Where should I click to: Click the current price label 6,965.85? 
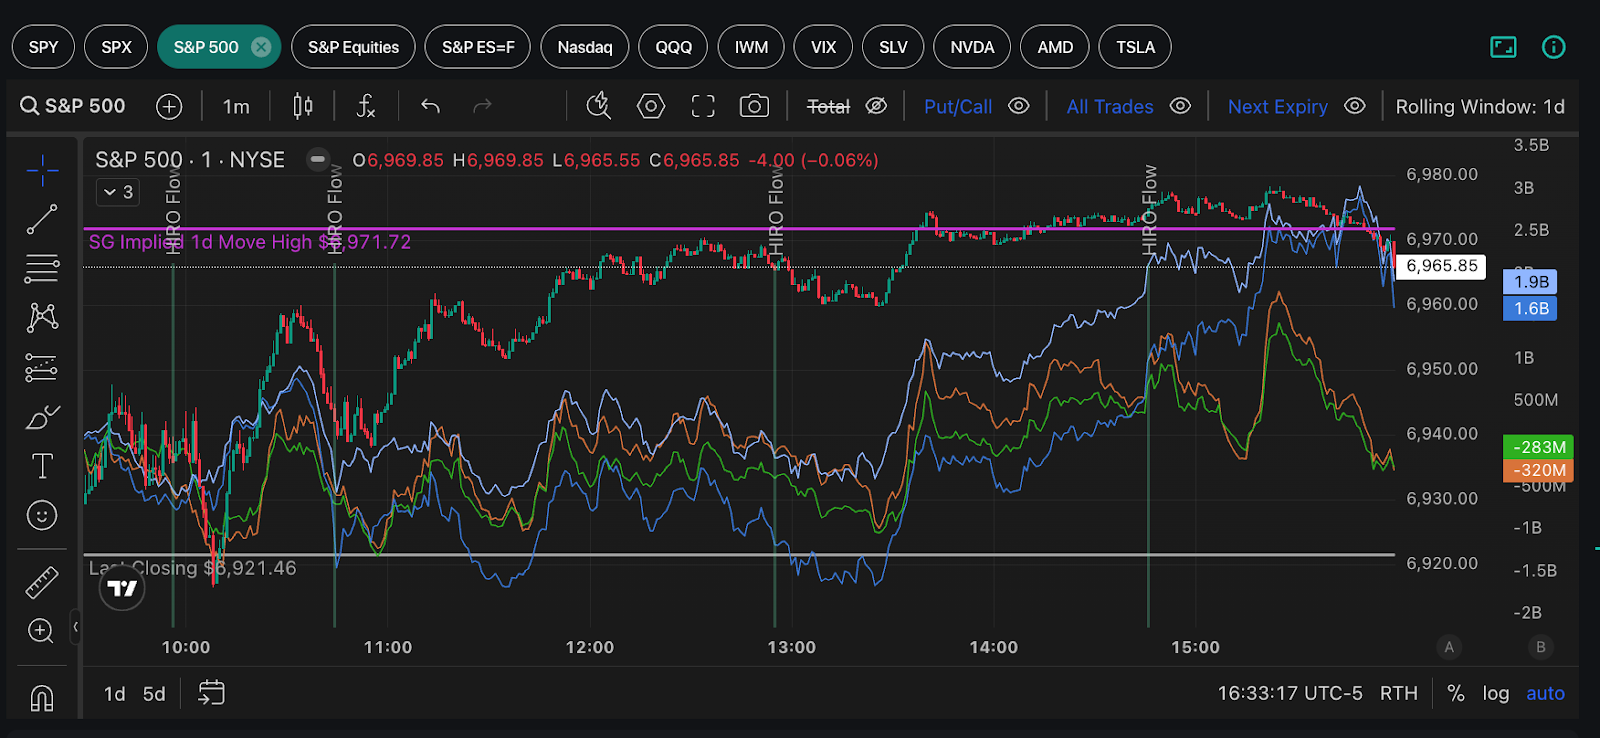click(x=1442, y=266)
